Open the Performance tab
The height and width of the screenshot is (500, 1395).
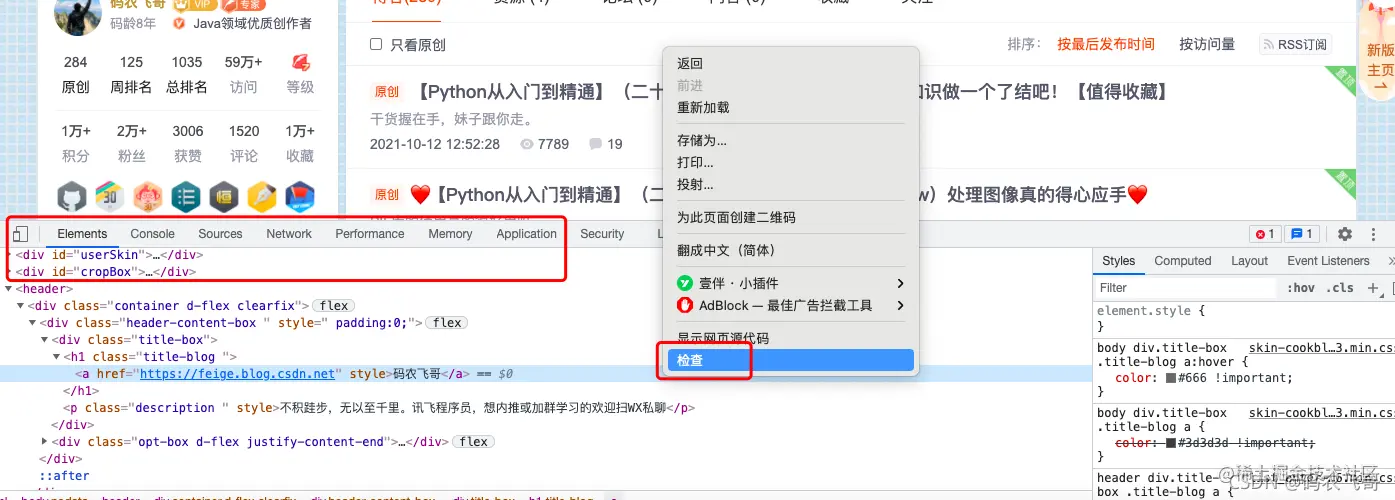coord(370,234)
